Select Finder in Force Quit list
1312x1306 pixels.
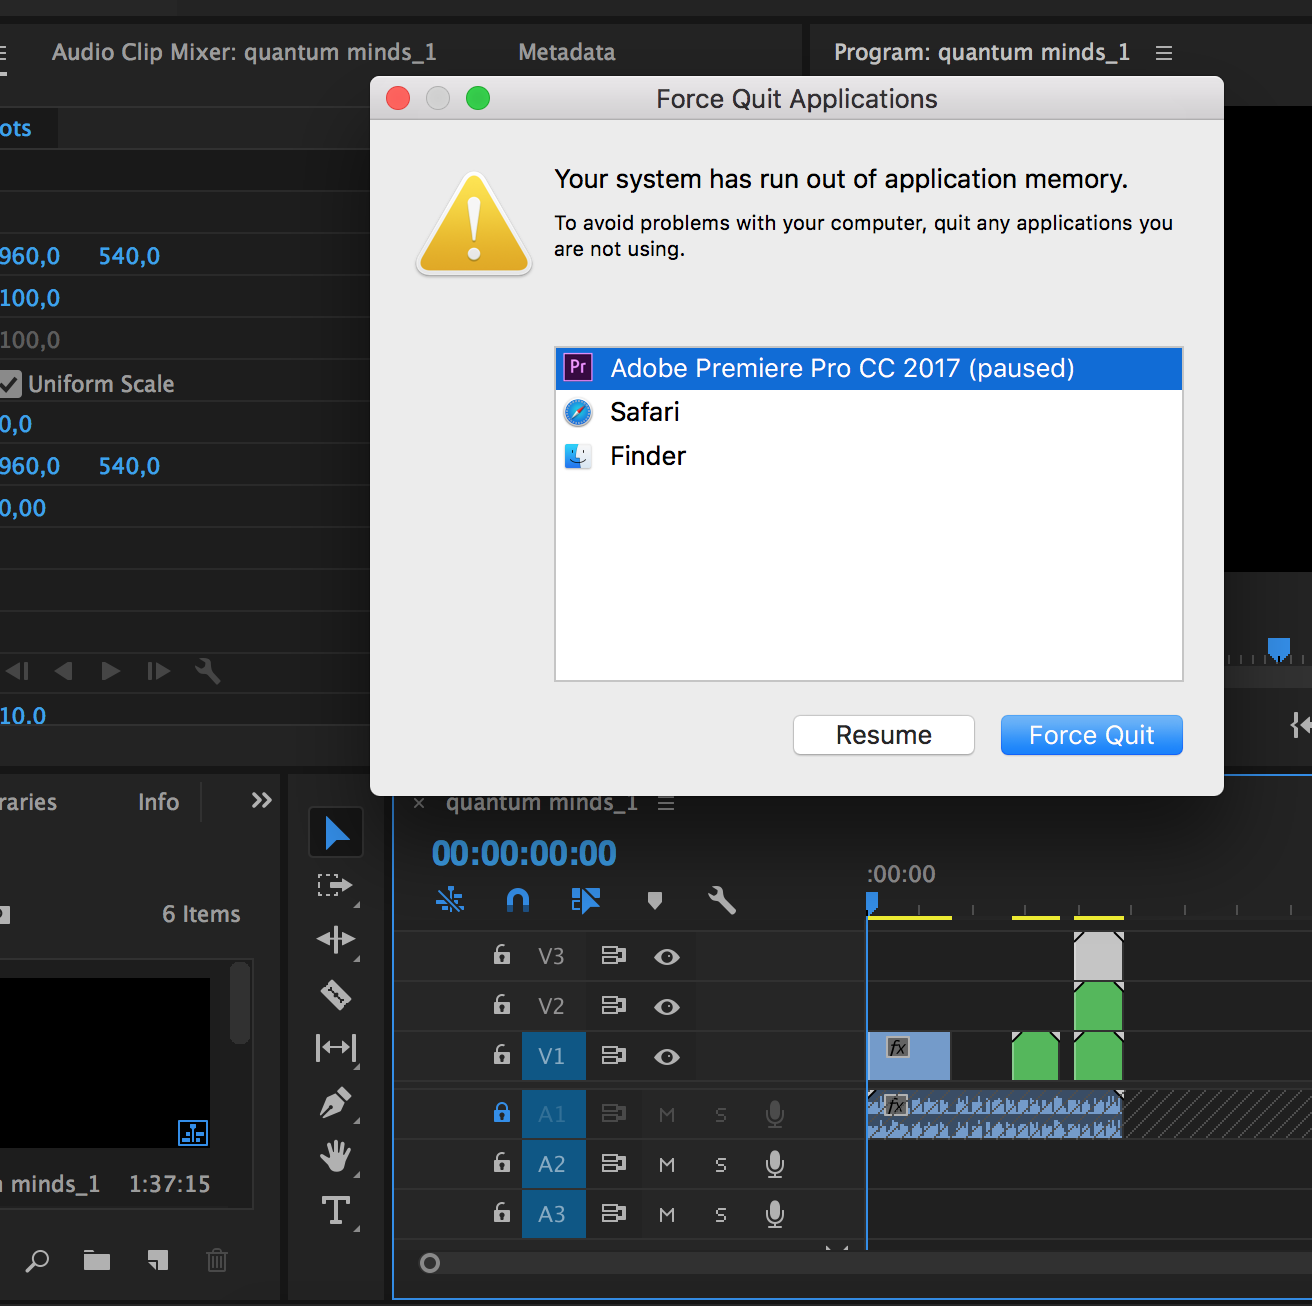tap(869, 456)
